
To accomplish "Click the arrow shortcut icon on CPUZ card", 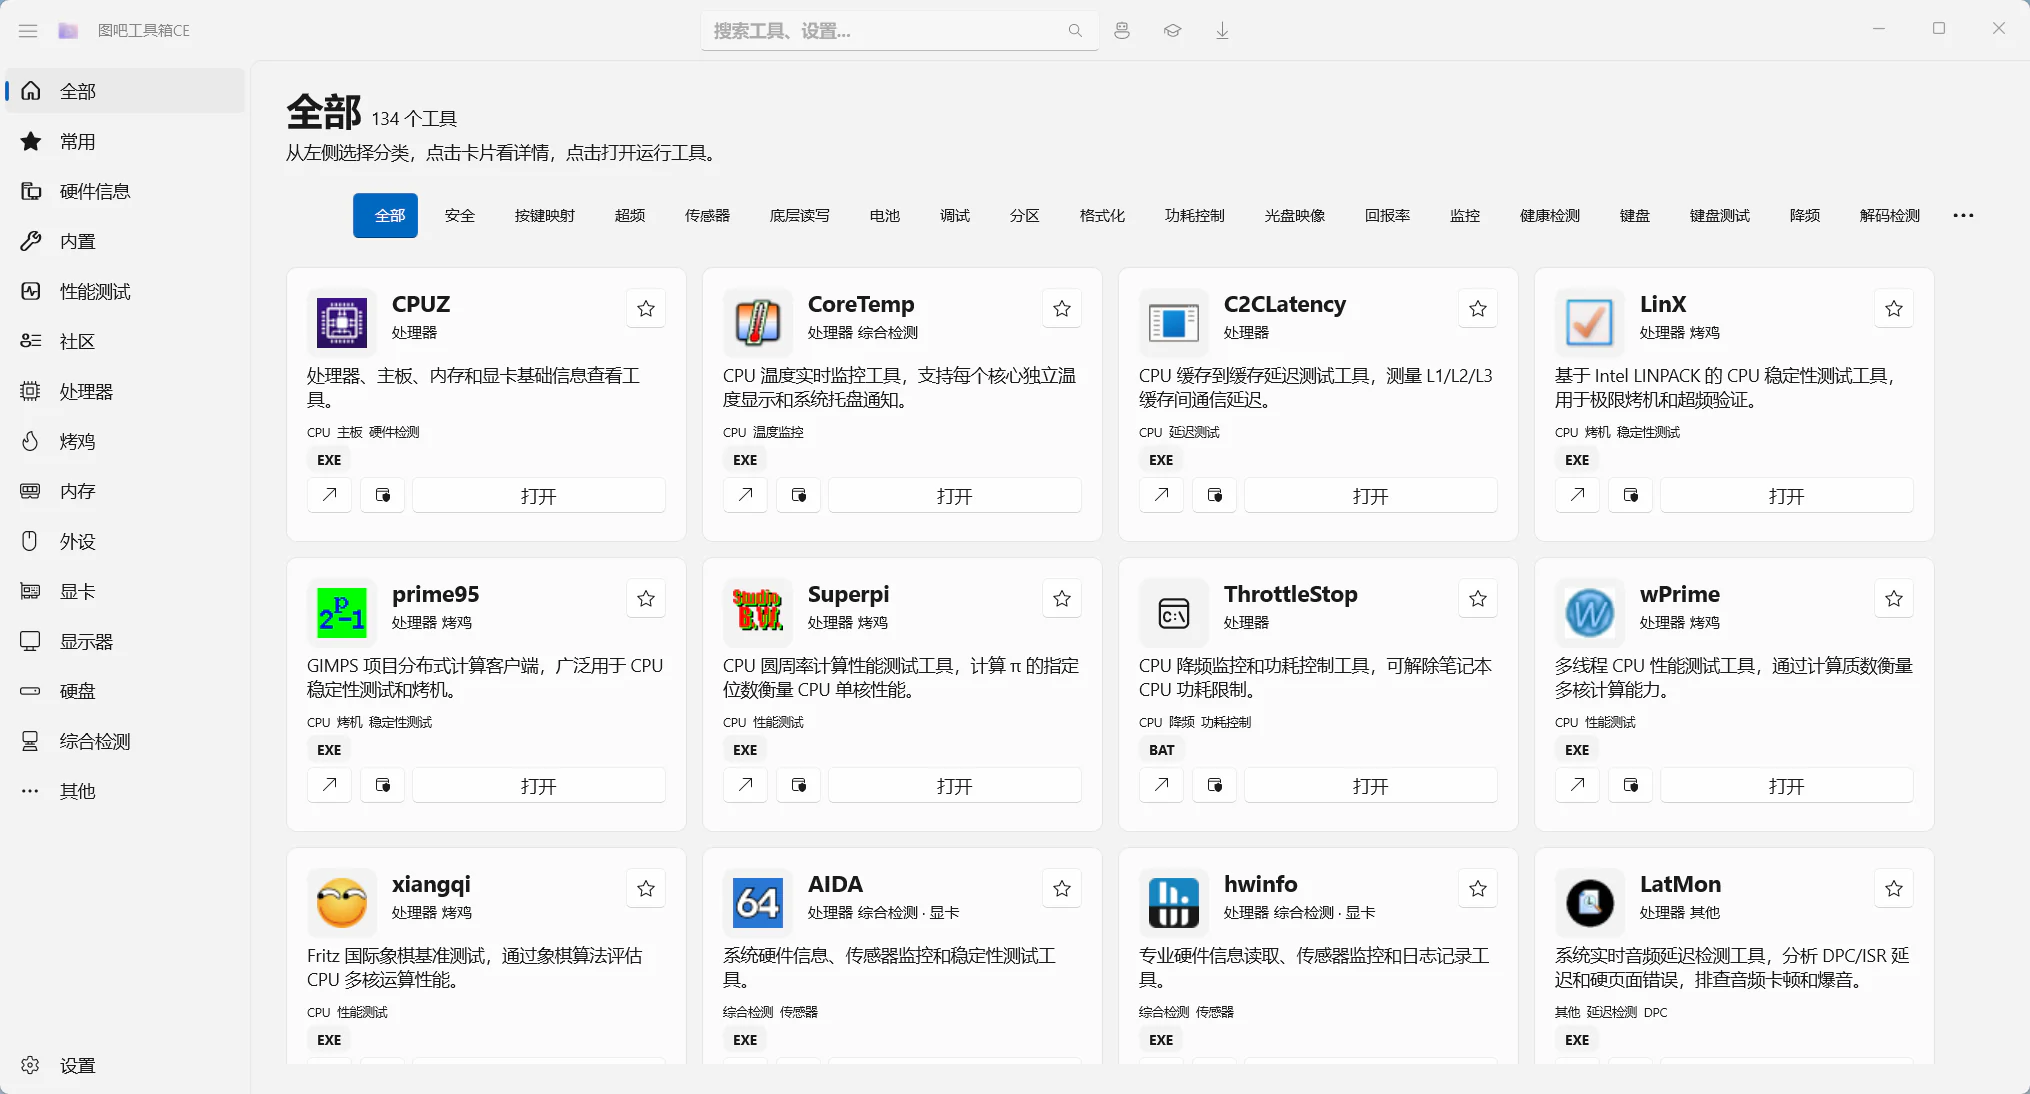I will 329,495.
